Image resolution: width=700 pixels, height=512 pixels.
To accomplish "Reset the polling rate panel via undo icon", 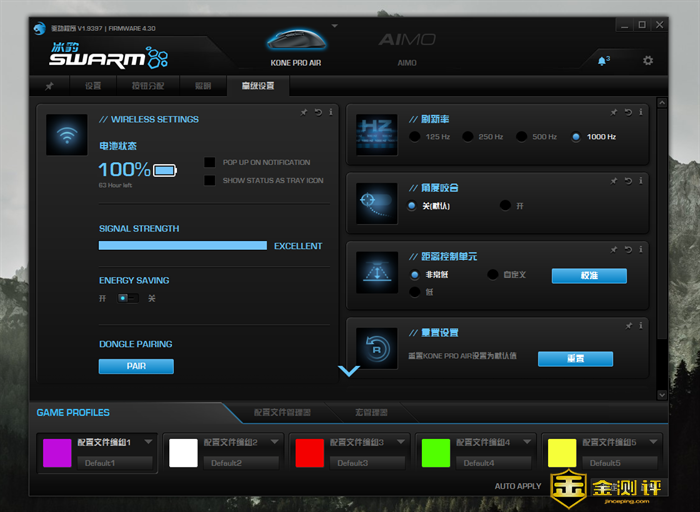I will (x=628, y=112).
